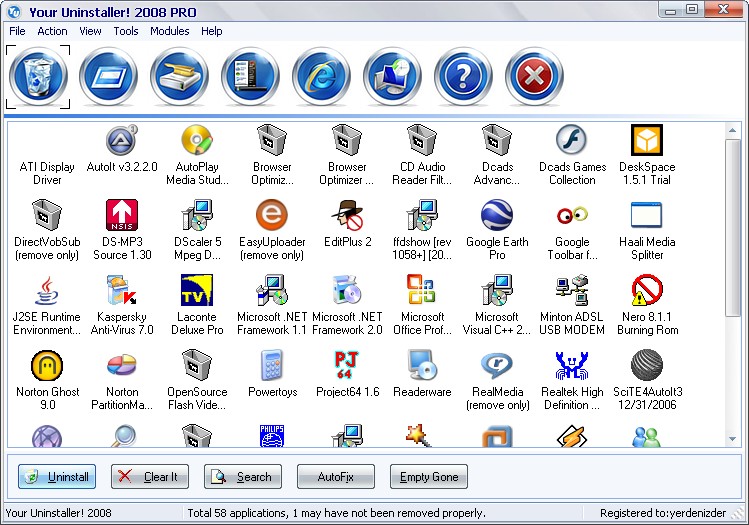Click the scroll up arrow
Image resolution: width=749 pixels, height=525 pixels.
[x=732, y=130]
